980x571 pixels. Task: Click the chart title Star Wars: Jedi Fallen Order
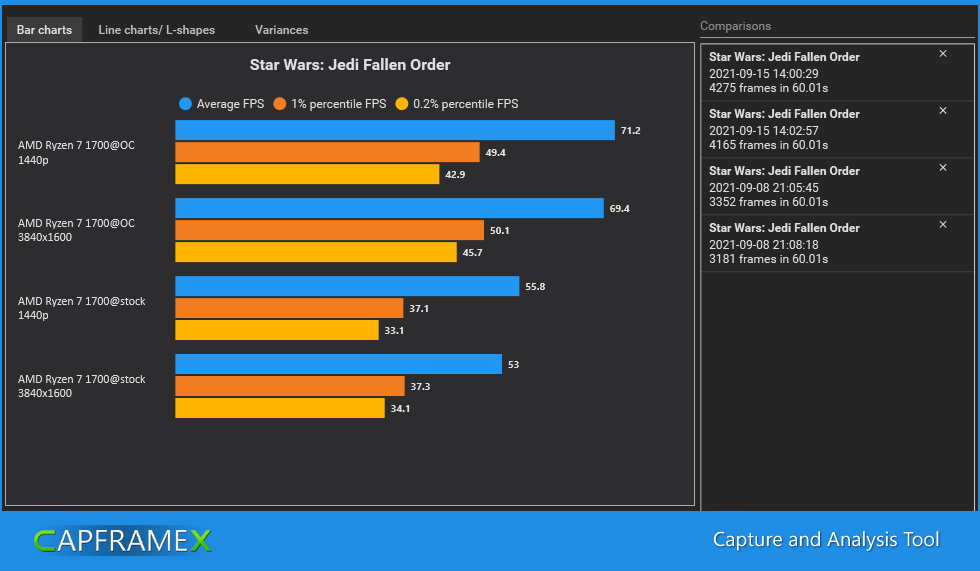(350, 65)
